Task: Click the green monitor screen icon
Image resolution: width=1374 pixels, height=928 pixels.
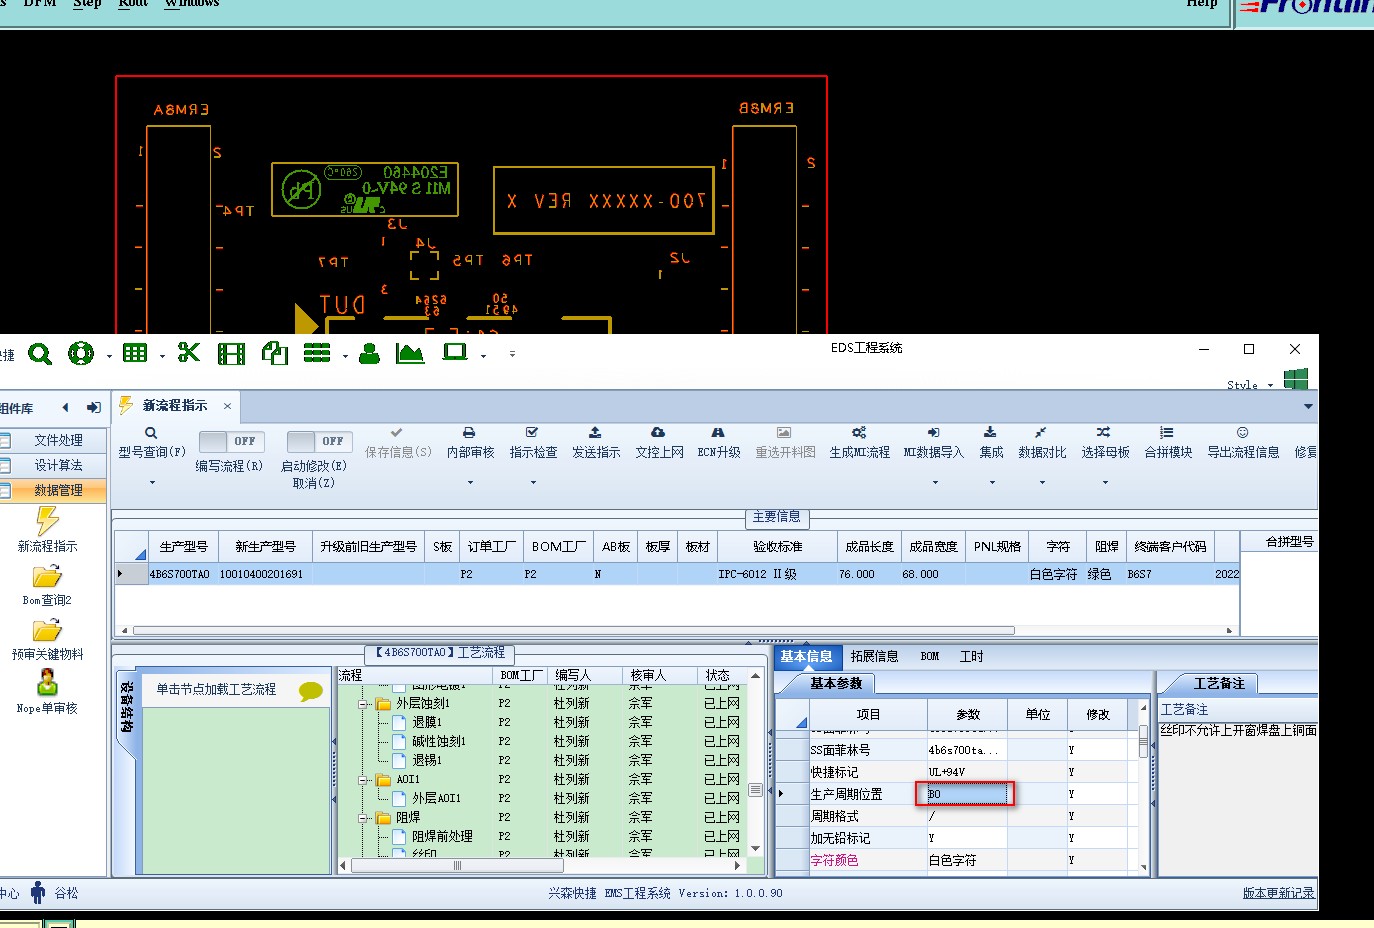Action: pyautogui.click(x=455, y=352)
